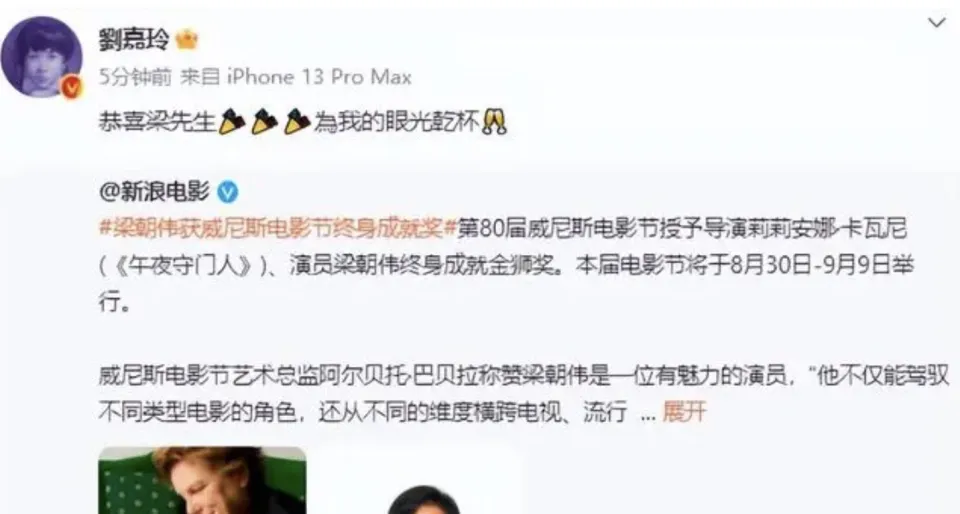Expand full post text with 展开
The width and height of the screenshot is (960, 514).
(684, 412)
